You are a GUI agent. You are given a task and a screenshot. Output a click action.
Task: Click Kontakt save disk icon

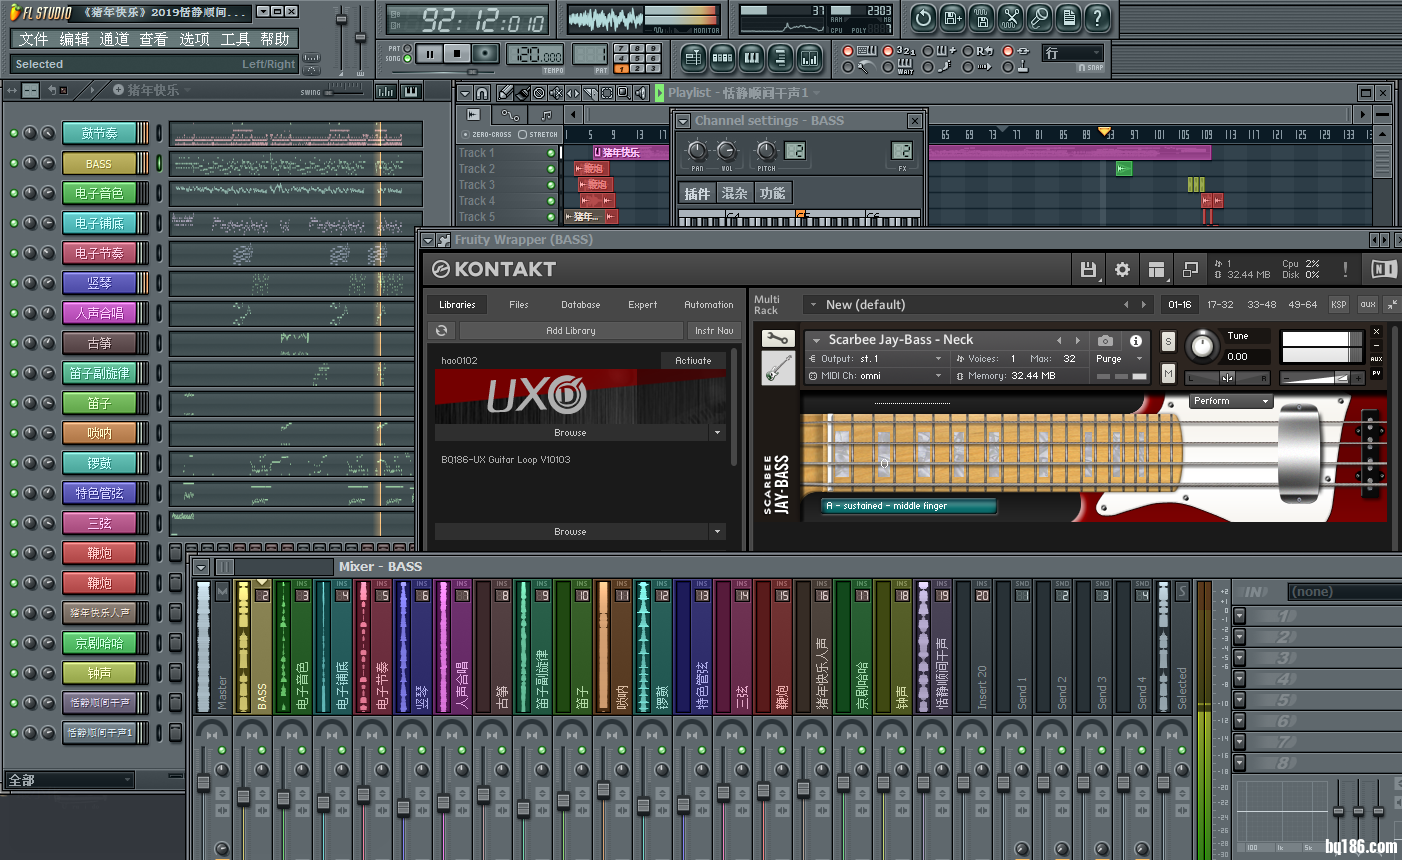click(x=1088, y=269)
